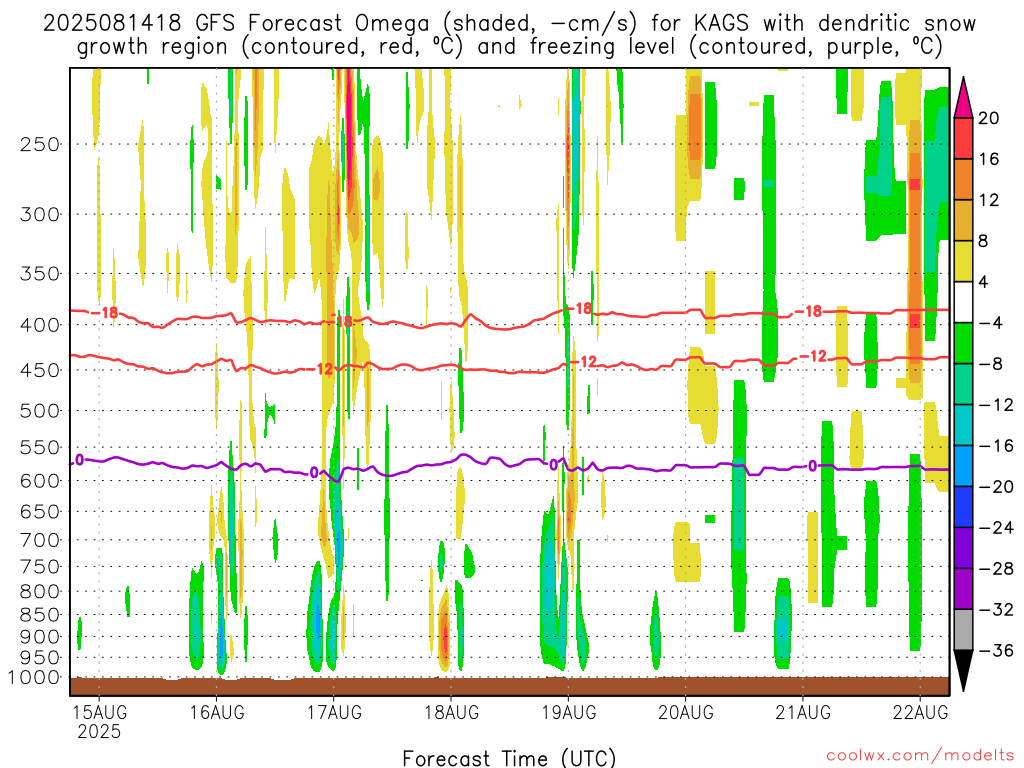The image size is (1024, 768).
Task: Click the 800 pressure level label
Action: [40, 591]
